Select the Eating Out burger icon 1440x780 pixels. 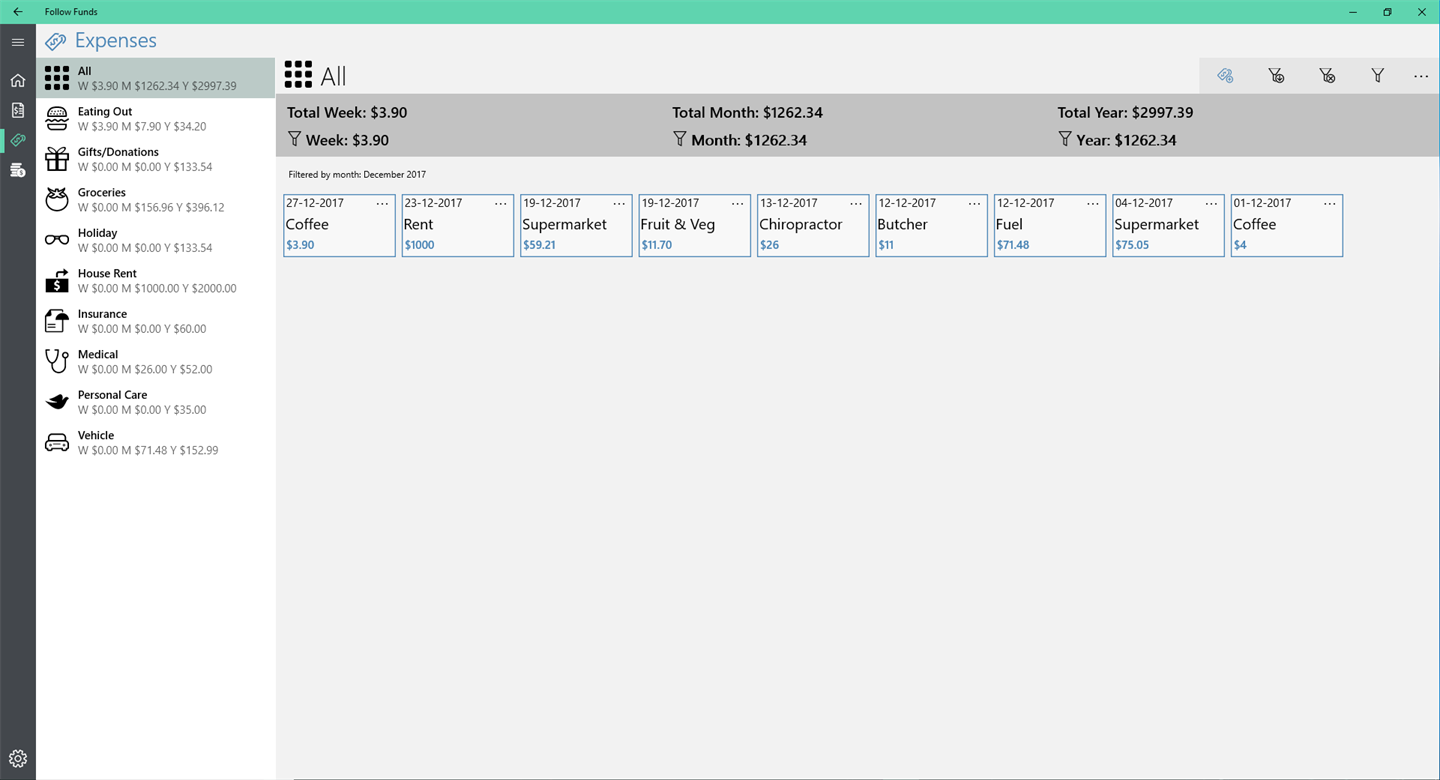57,118
